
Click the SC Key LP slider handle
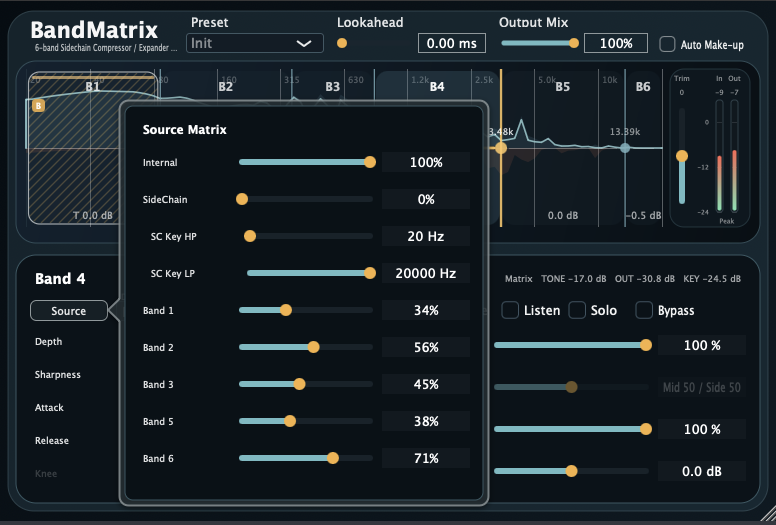370,273
